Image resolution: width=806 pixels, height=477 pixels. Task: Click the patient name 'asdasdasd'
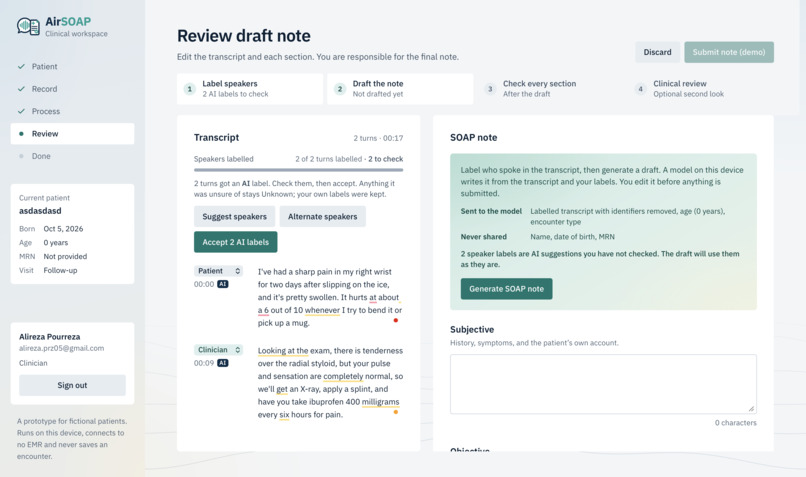coord(40,211)
